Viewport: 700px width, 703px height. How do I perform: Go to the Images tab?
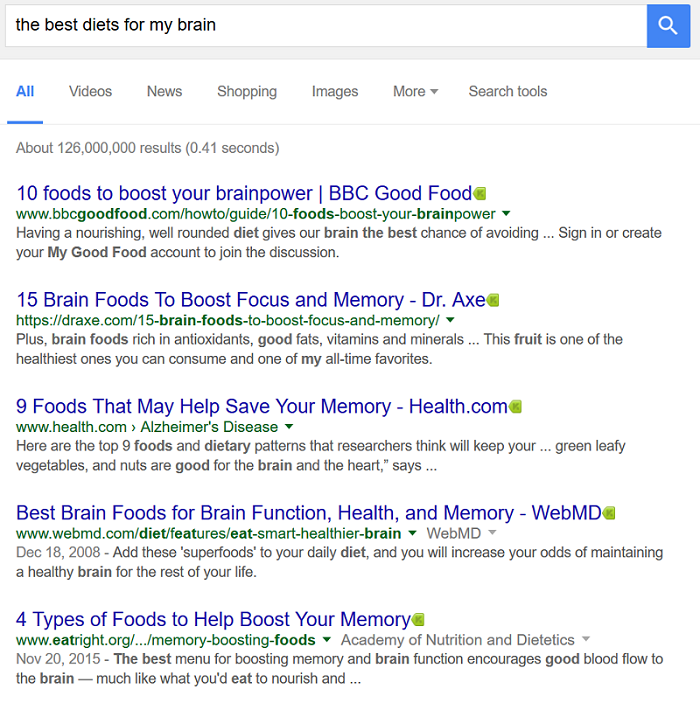point(335,91)
